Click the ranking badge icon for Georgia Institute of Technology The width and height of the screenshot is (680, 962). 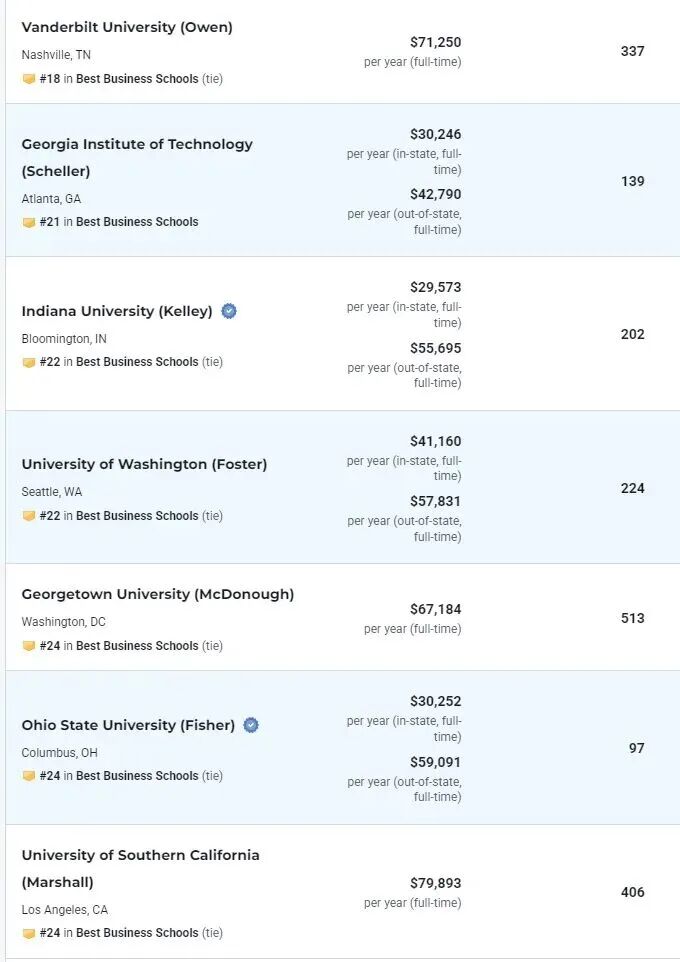pyautogui.click(x=28, y=222)
